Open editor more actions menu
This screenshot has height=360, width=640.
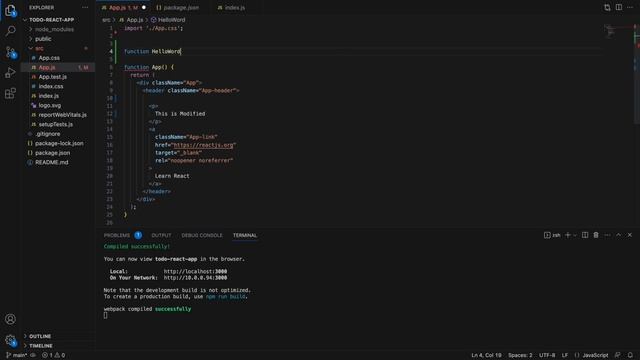point(630,7)
